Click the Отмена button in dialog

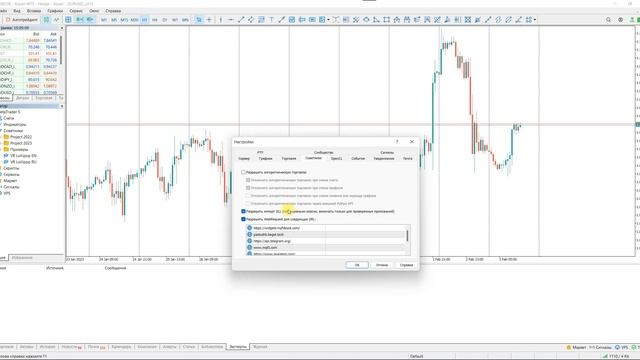(x=382, y=265)
